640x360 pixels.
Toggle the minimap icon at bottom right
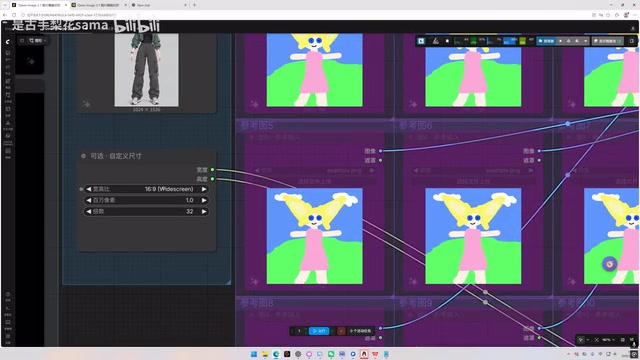622,340
